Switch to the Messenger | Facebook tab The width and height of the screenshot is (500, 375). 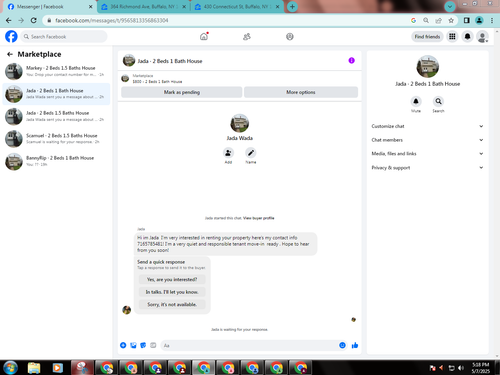(50, 7)
